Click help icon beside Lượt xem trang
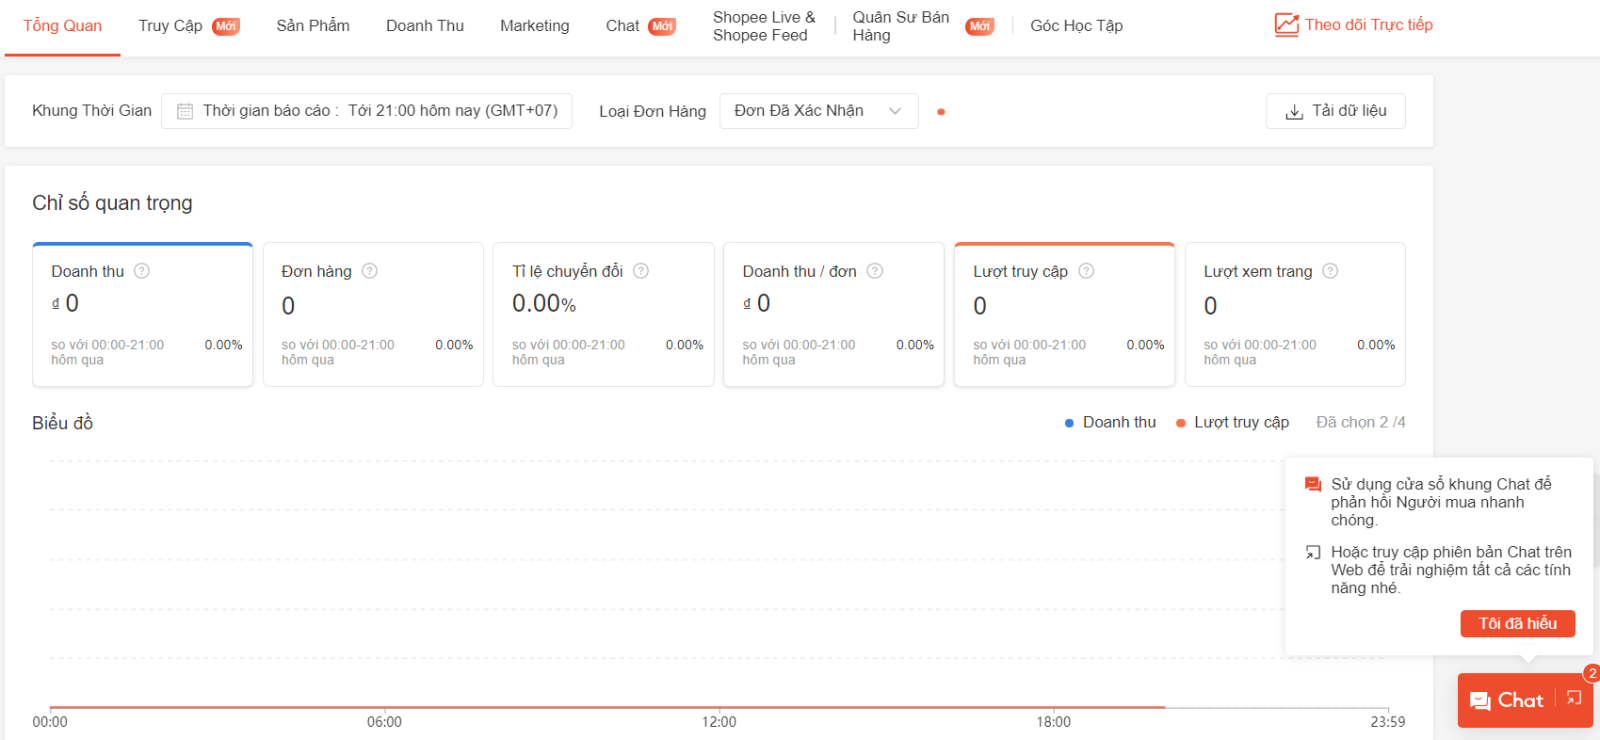1600x740 pixels. coord(1330,271)
